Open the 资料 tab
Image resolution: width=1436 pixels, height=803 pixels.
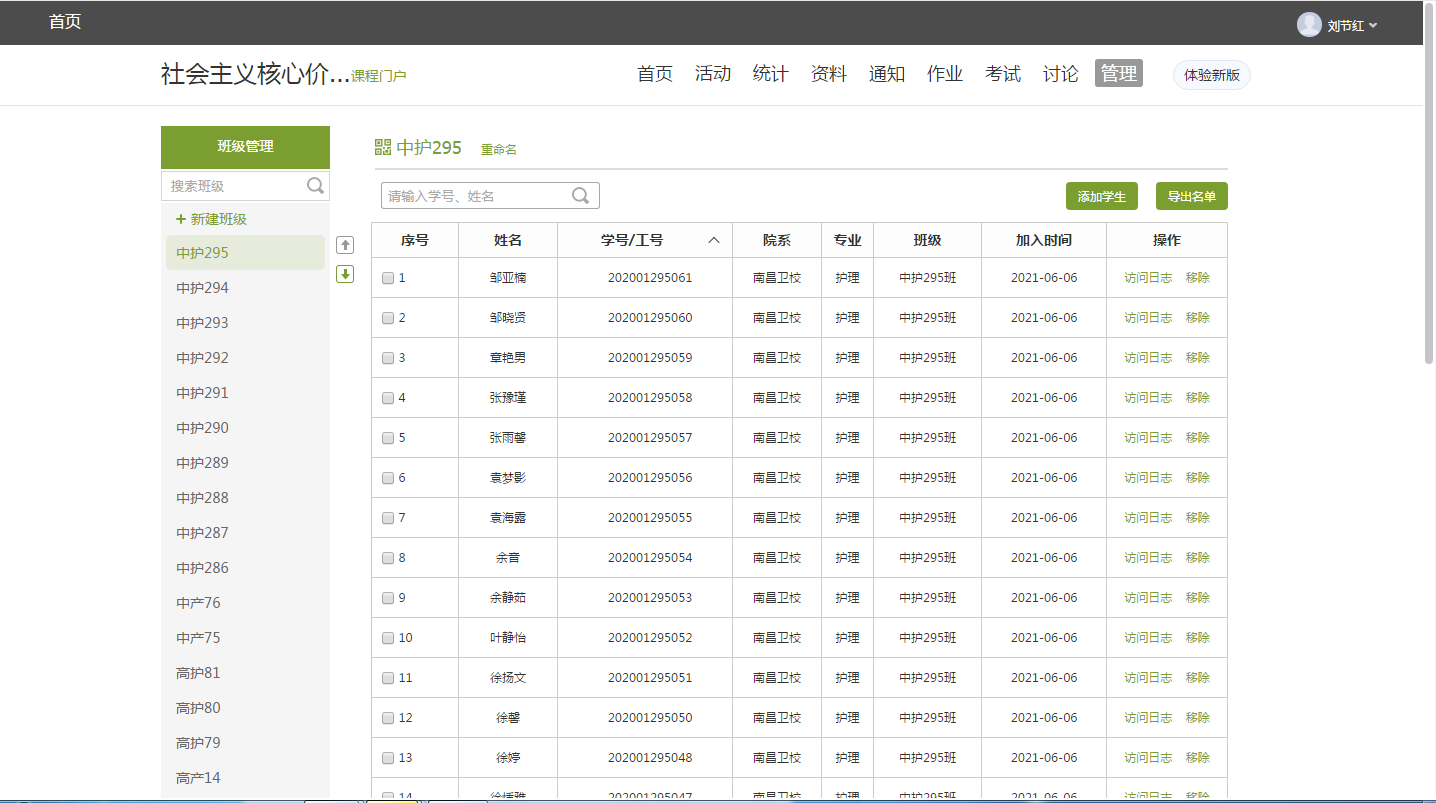[829, 74]
